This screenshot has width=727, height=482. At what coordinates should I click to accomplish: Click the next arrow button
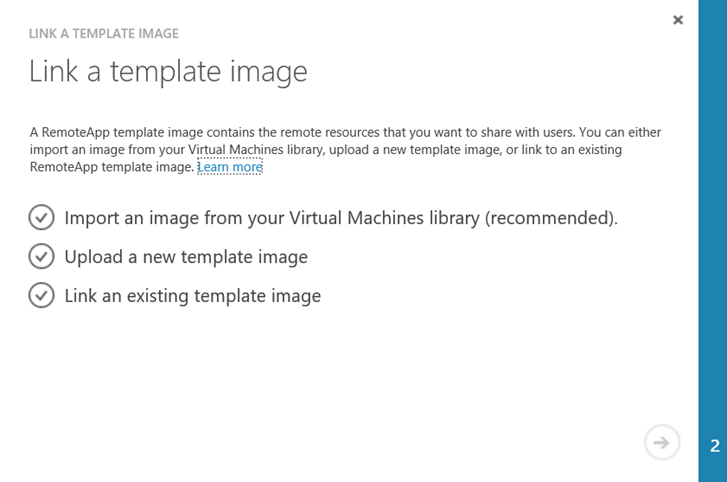point(662,443)
